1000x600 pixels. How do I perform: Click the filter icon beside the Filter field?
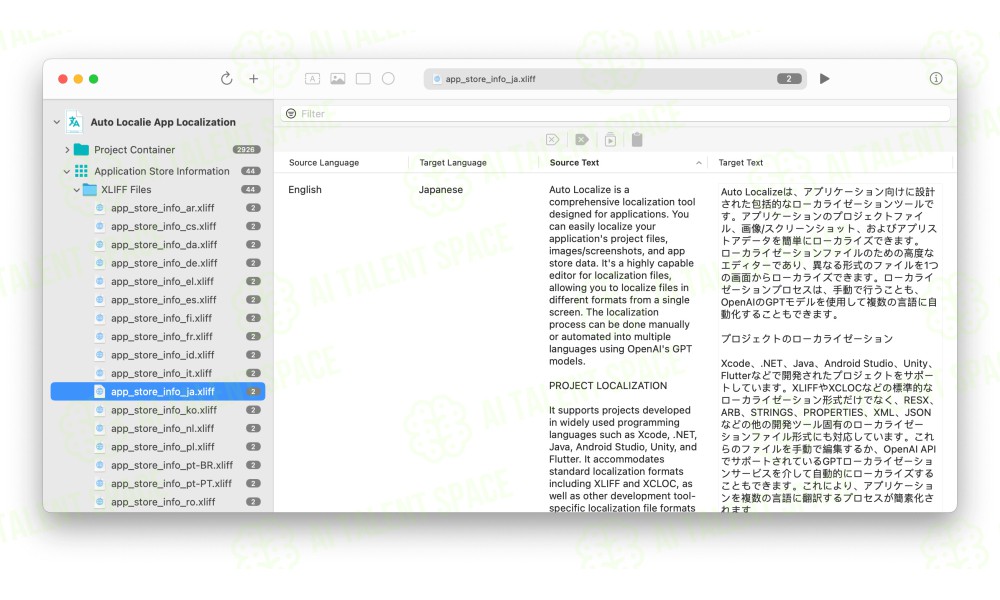pyautogui.click(x=291, y=113)
